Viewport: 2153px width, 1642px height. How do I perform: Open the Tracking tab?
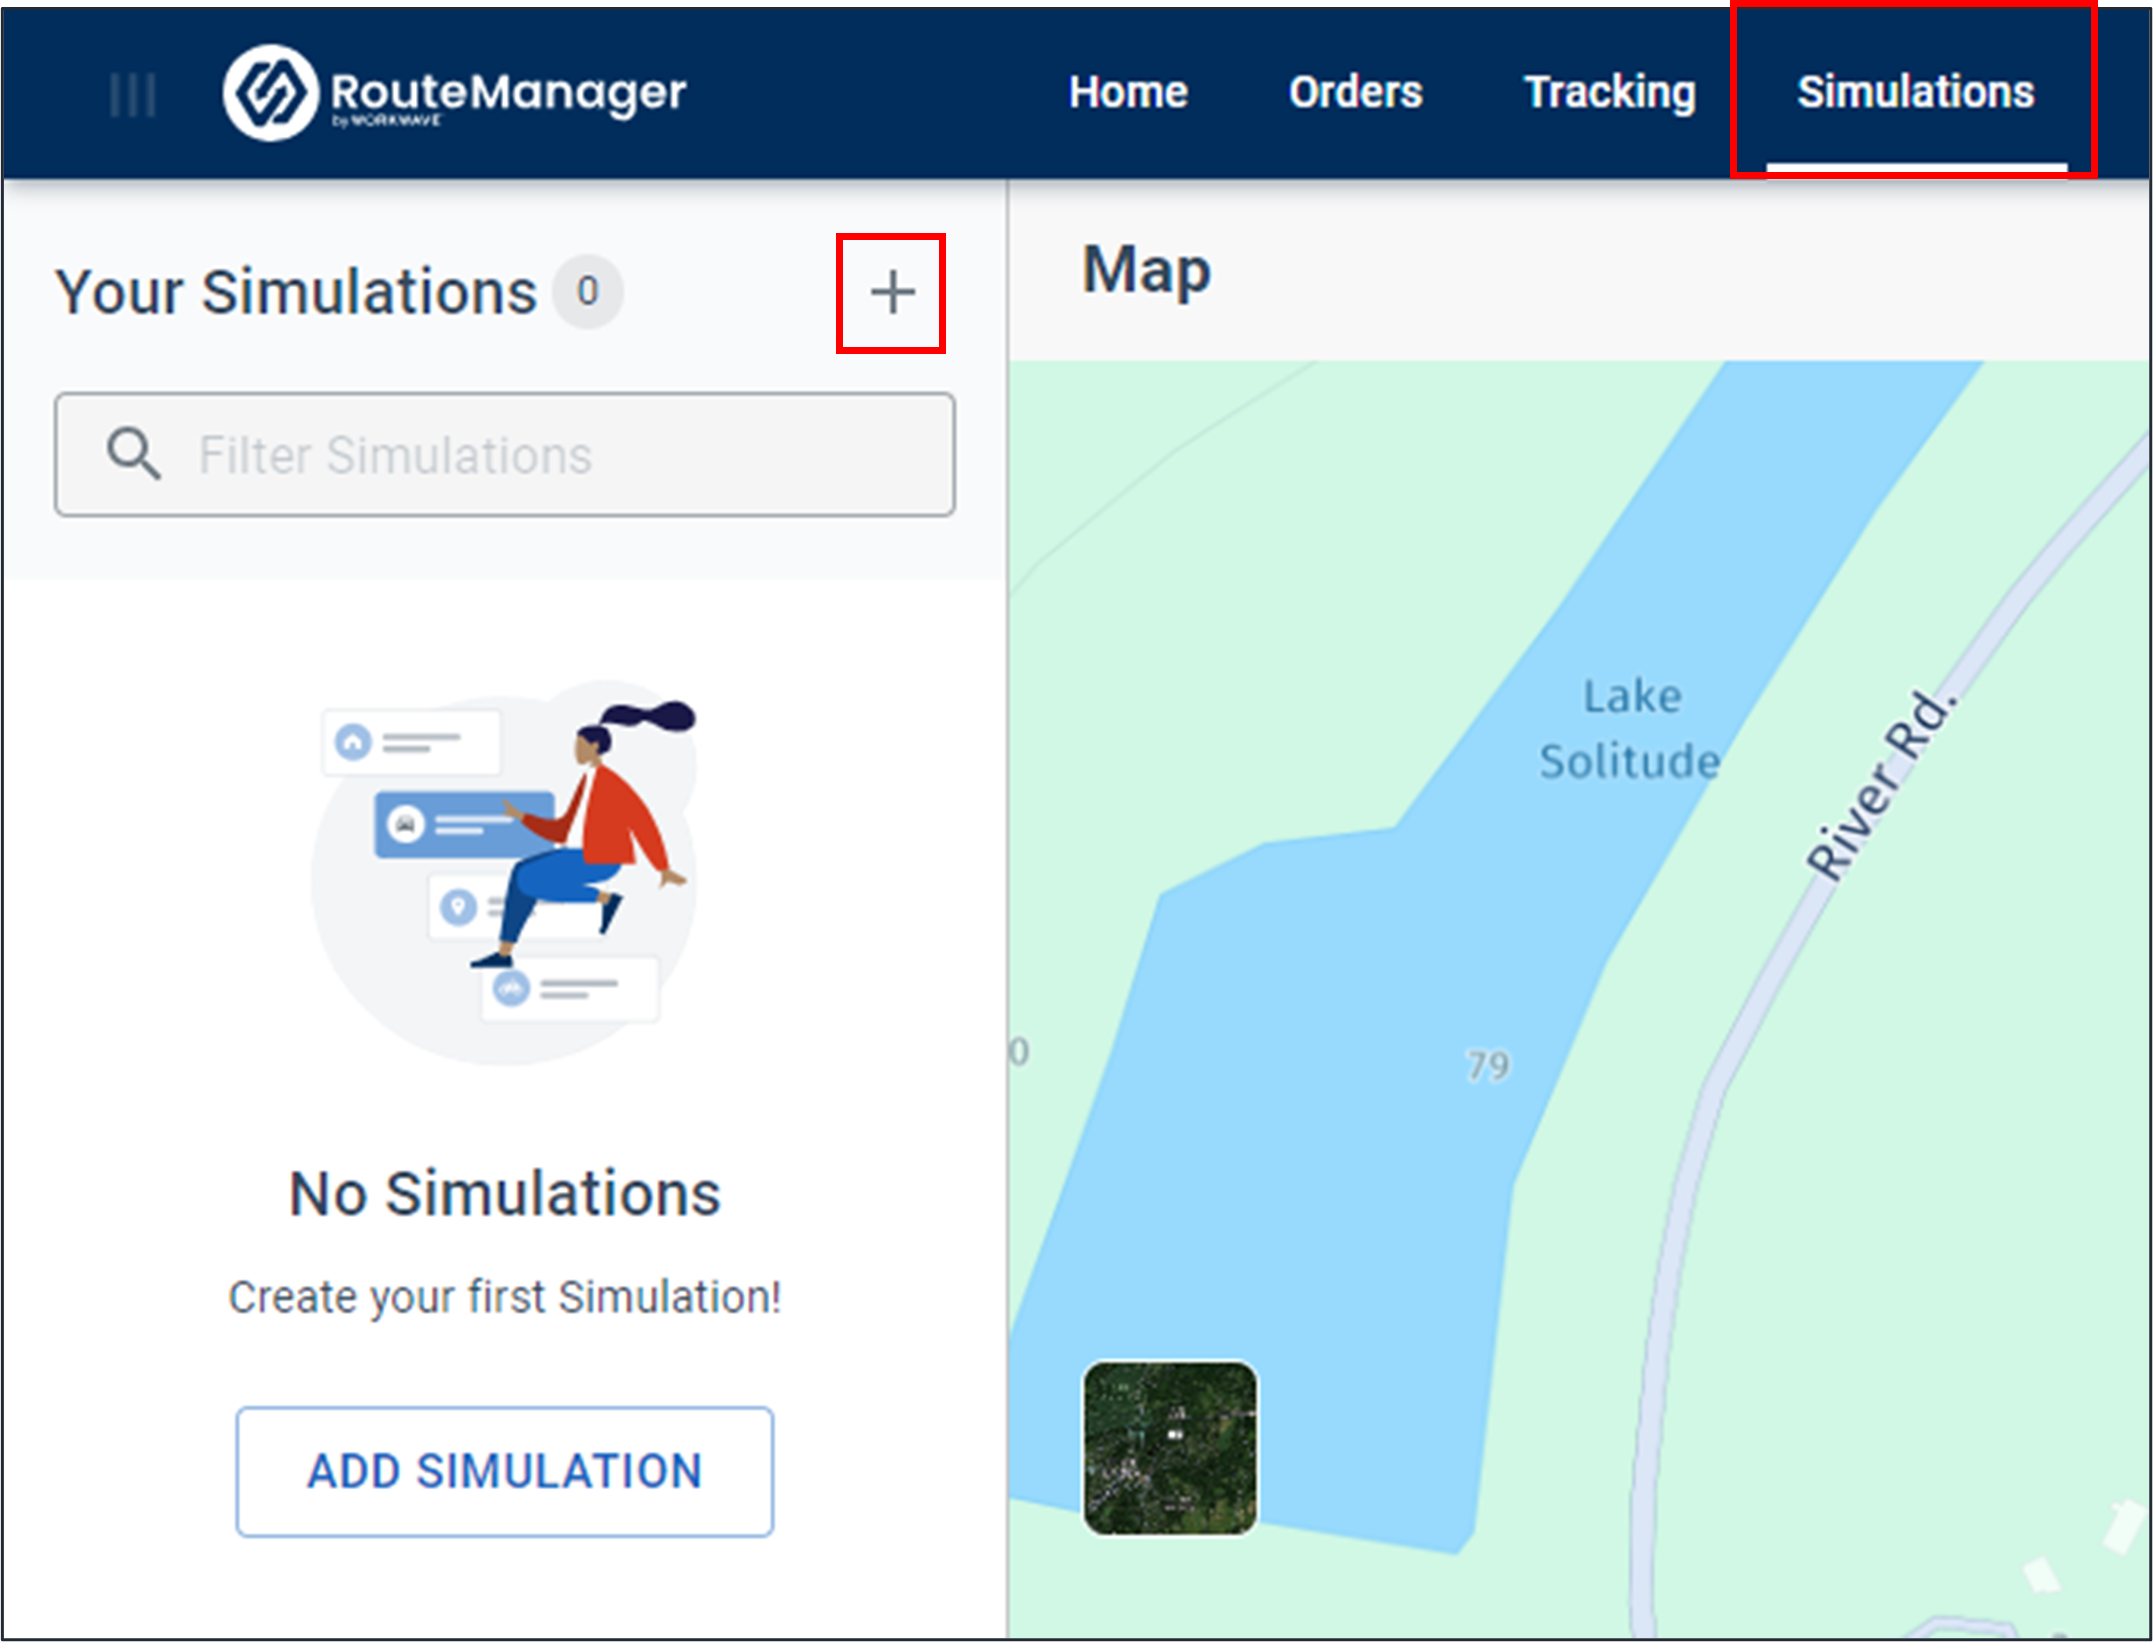click(x=1609, y=92)
